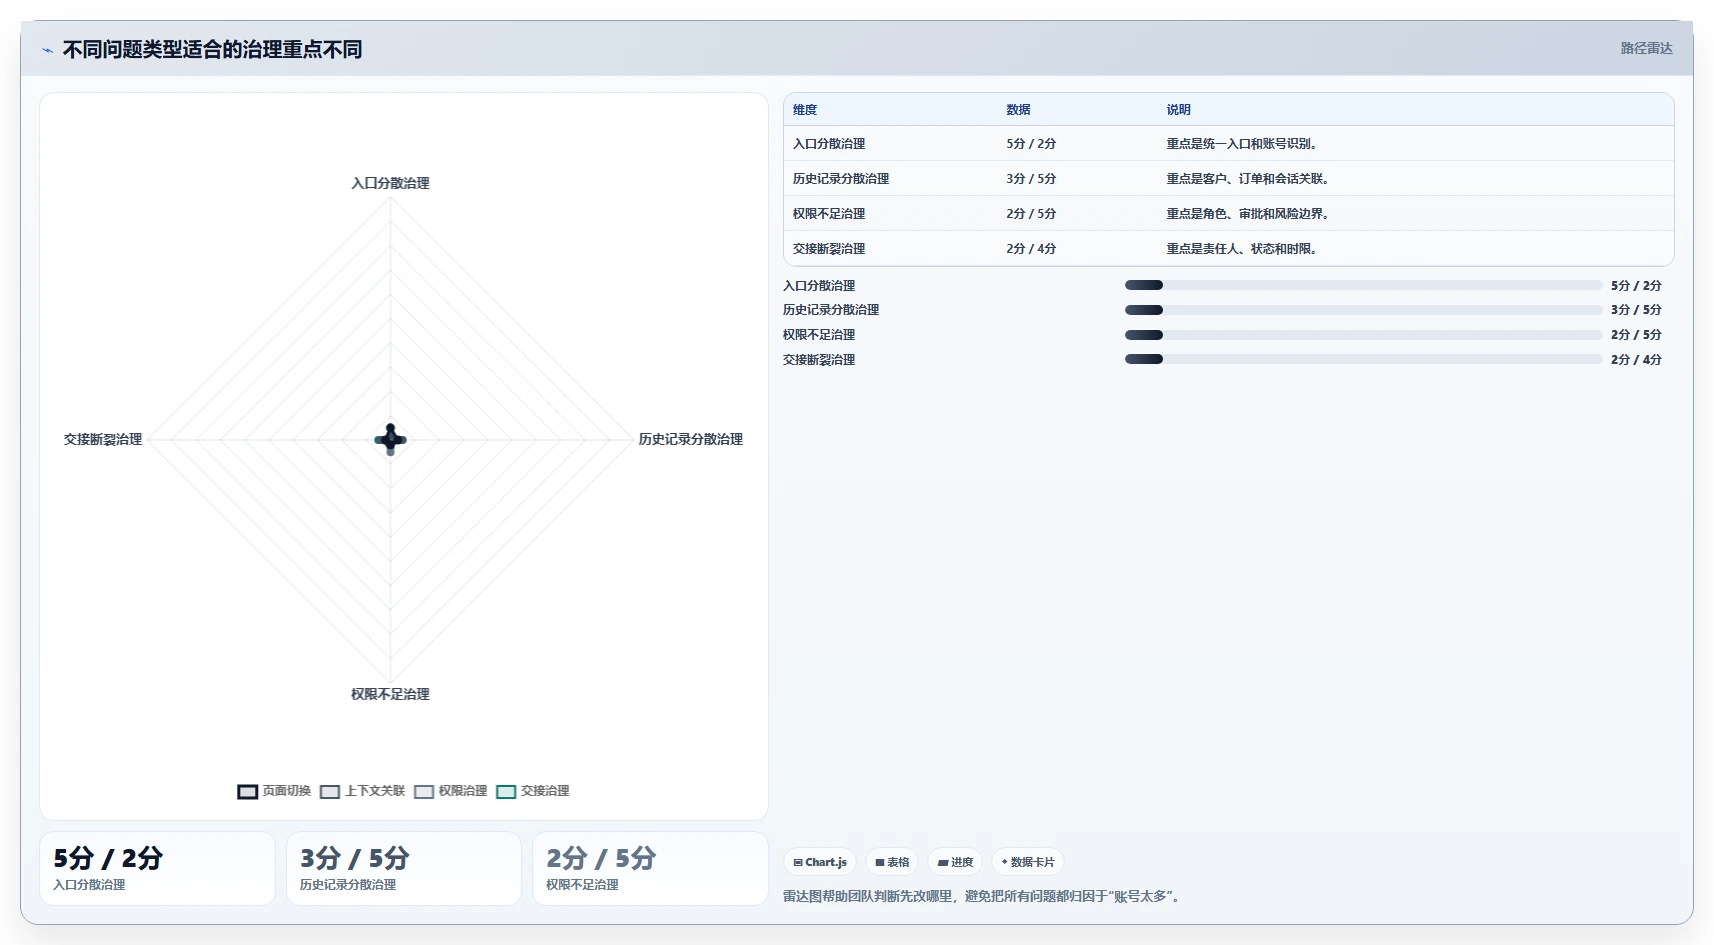This screenshot has height=945, width=1714.
Task: Click the description 重点是责任人、状态和时限
Action: click(1244, 249)
